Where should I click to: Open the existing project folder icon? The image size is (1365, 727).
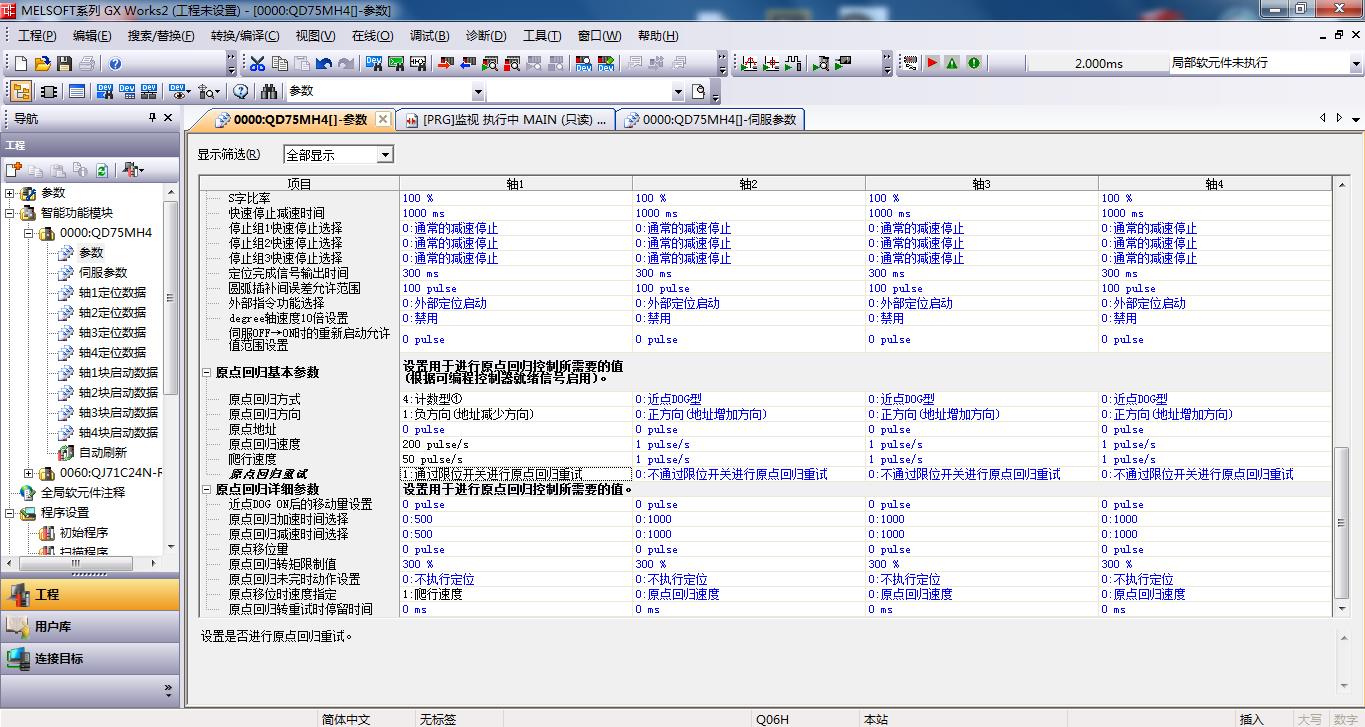point(42,63)
